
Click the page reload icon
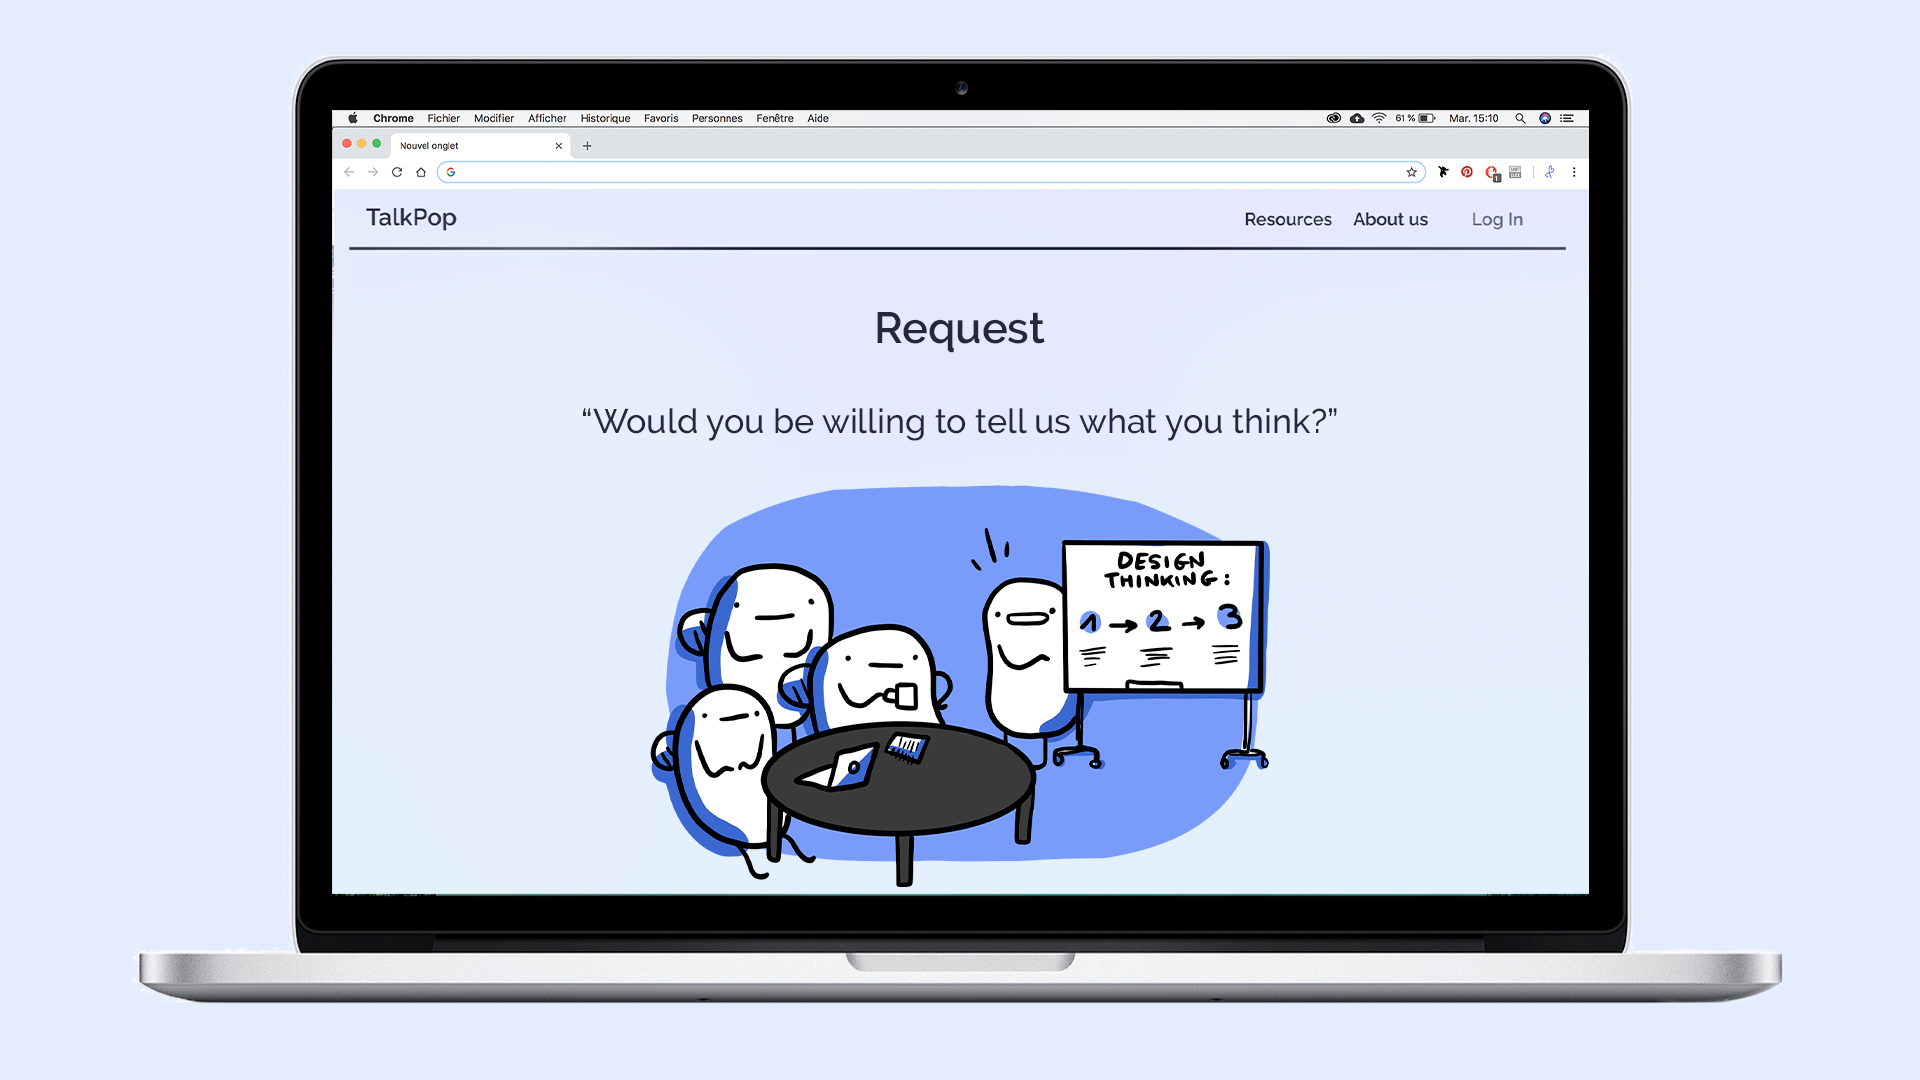397,172
